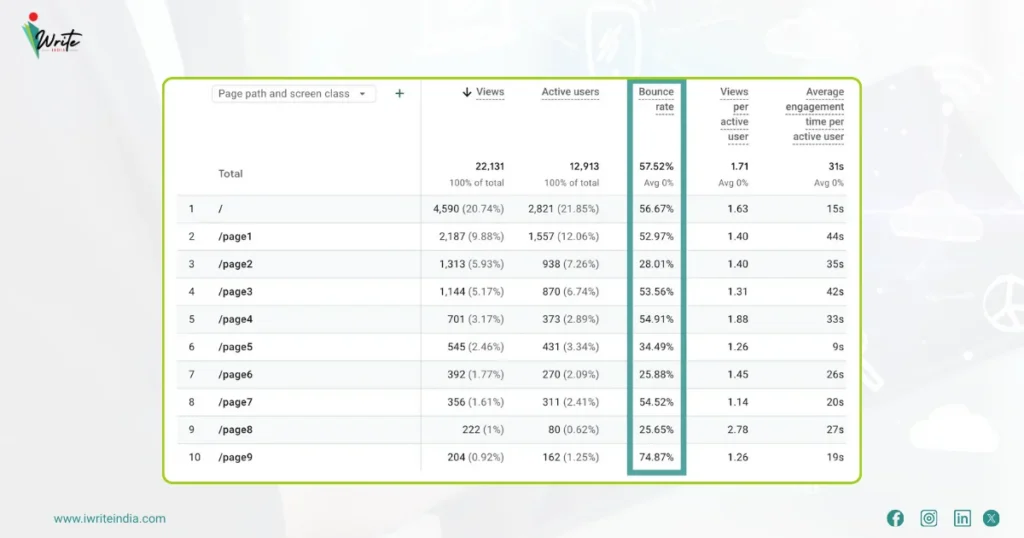Click the 1,557 (12.06%) active users cell

coord(564,236)
